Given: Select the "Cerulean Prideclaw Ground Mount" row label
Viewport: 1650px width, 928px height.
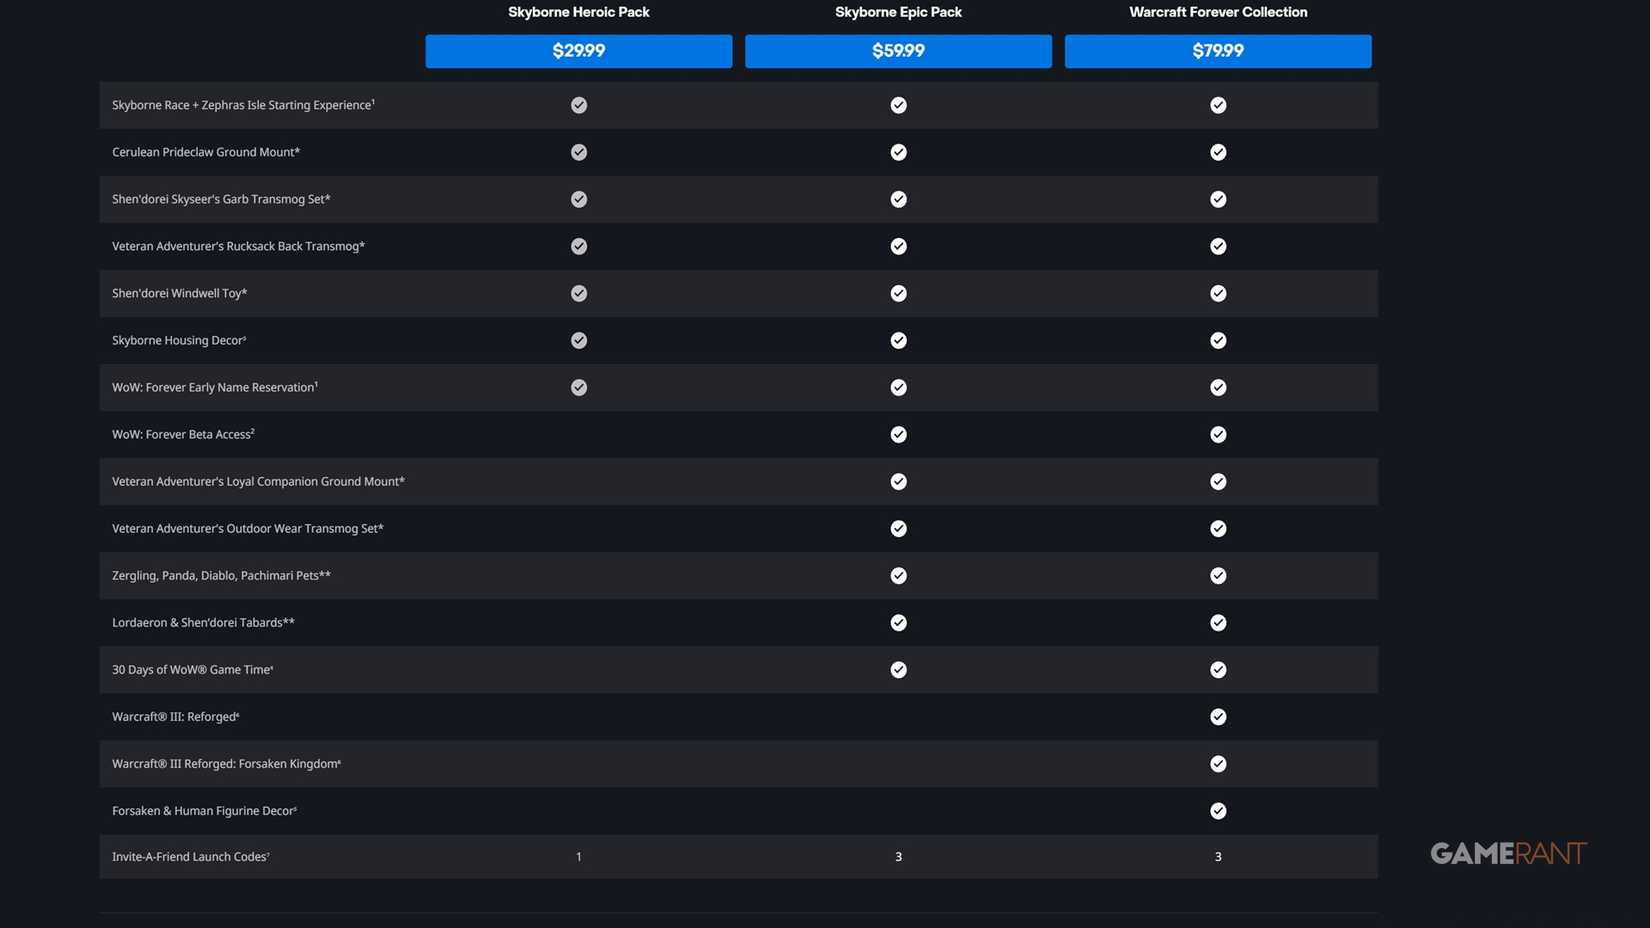Looking at the screenshot, I should (x=206, y=152).
